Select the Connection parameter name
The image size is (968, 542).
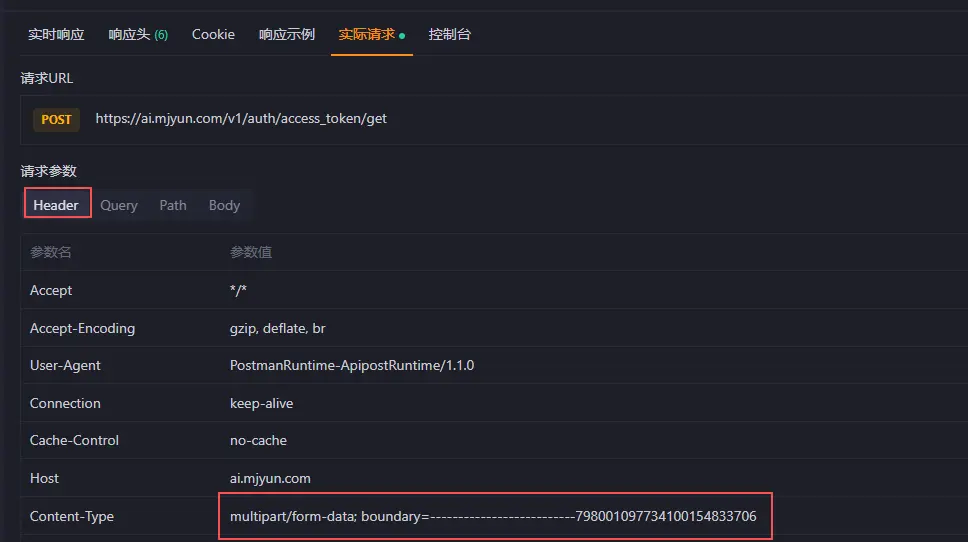point(65,403)
